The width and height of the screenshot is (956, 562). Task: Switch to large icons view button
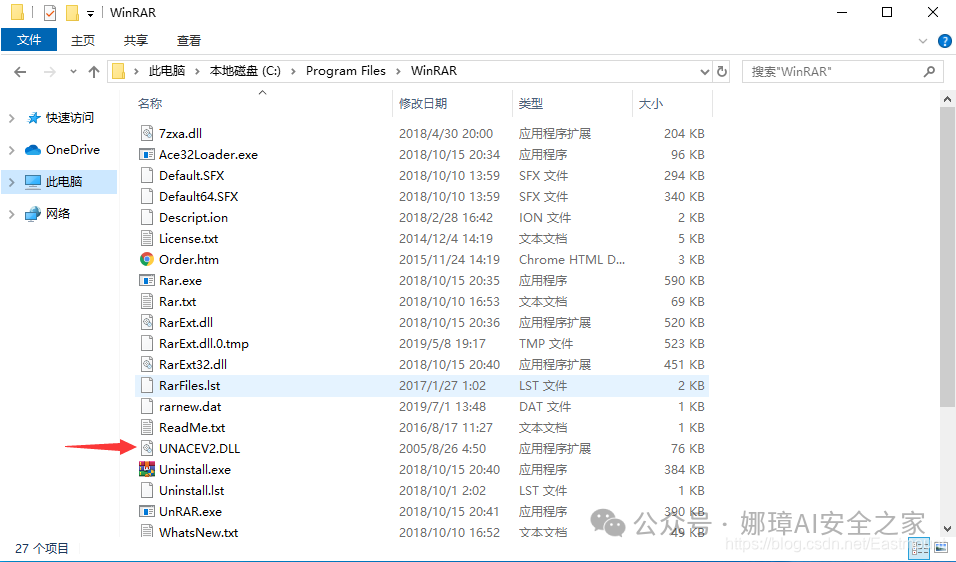pyautogui.click(x=941, y=549)
